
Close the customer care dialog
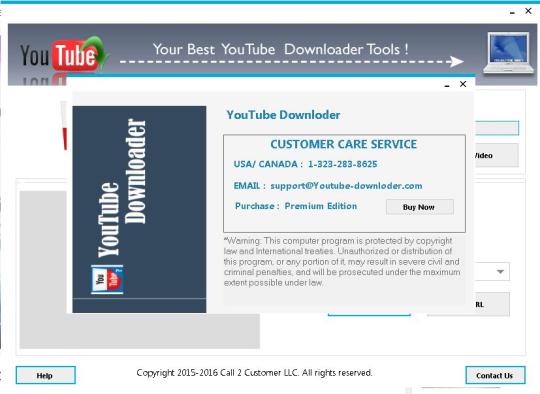tap(463, 84)
